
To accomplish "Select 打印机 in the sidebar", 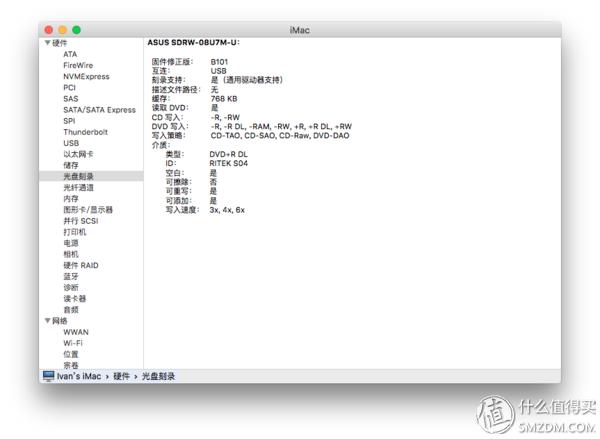I will coord(75,232).
